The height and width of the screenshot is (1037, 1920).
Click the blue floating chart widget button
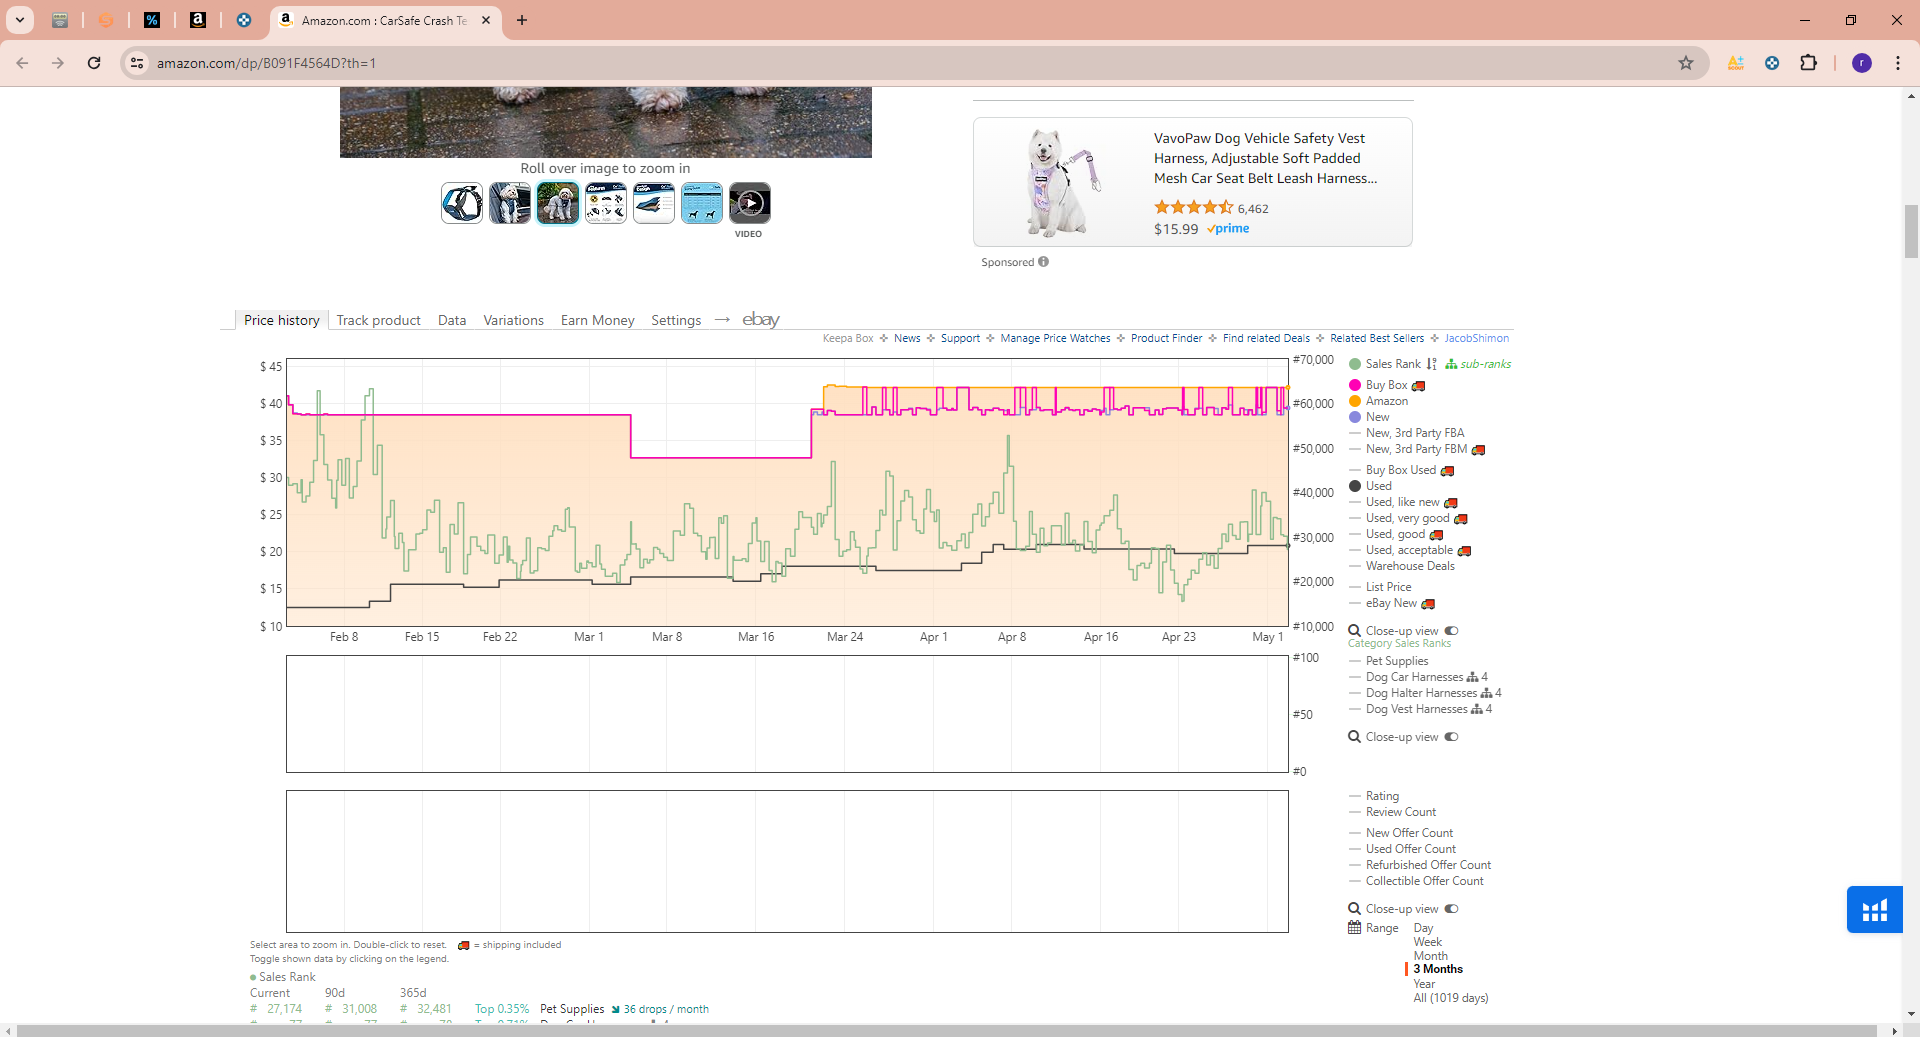coord(1875,910)
